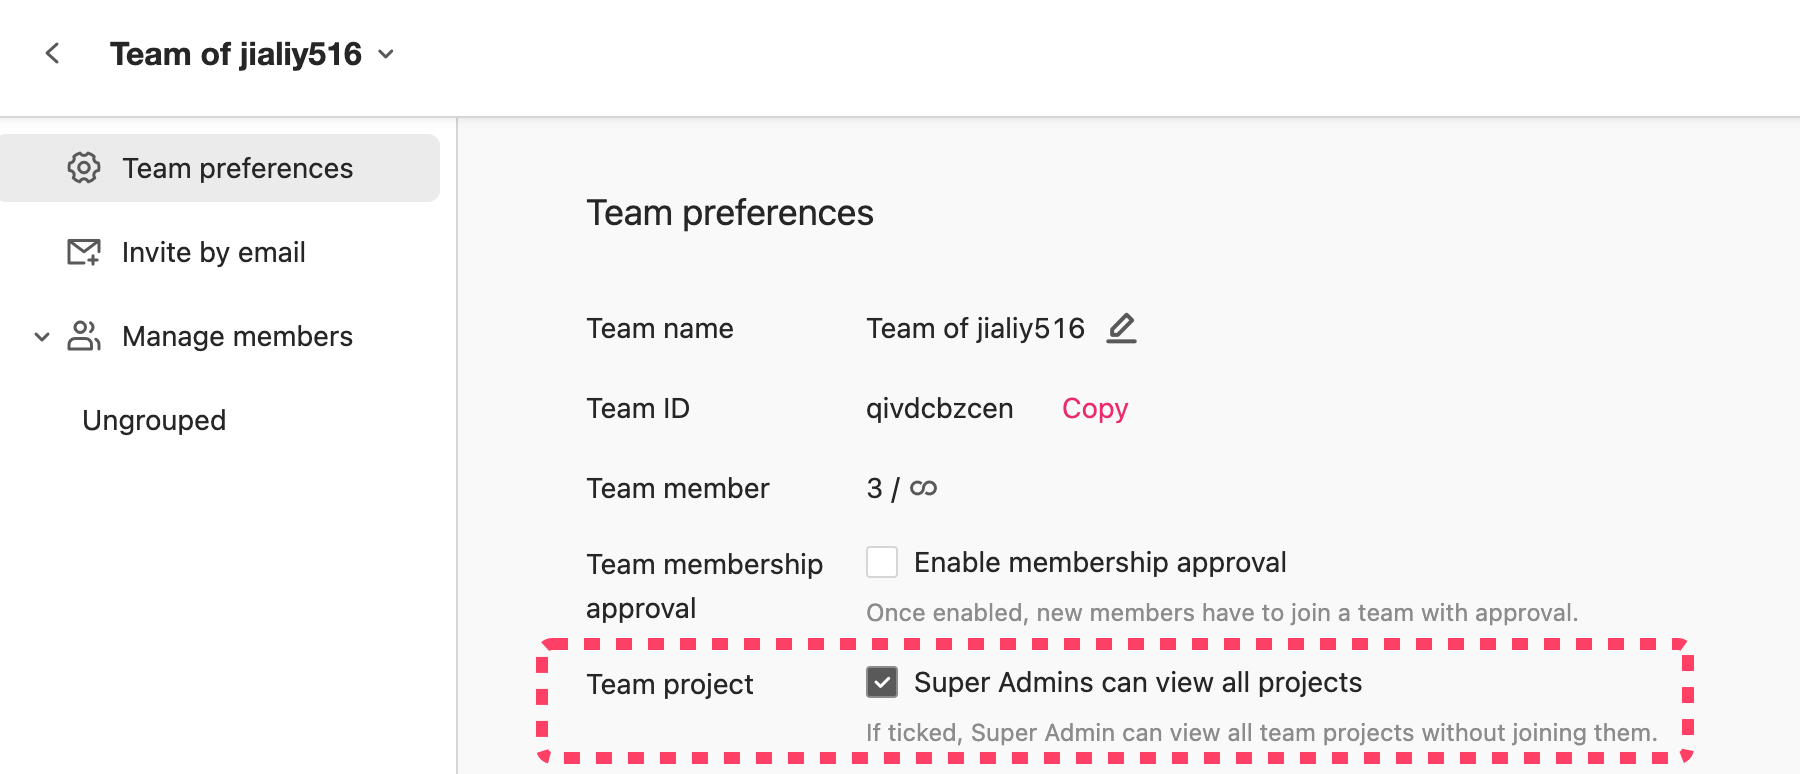Click the envelope icon for Invite by email

(84, 252)
